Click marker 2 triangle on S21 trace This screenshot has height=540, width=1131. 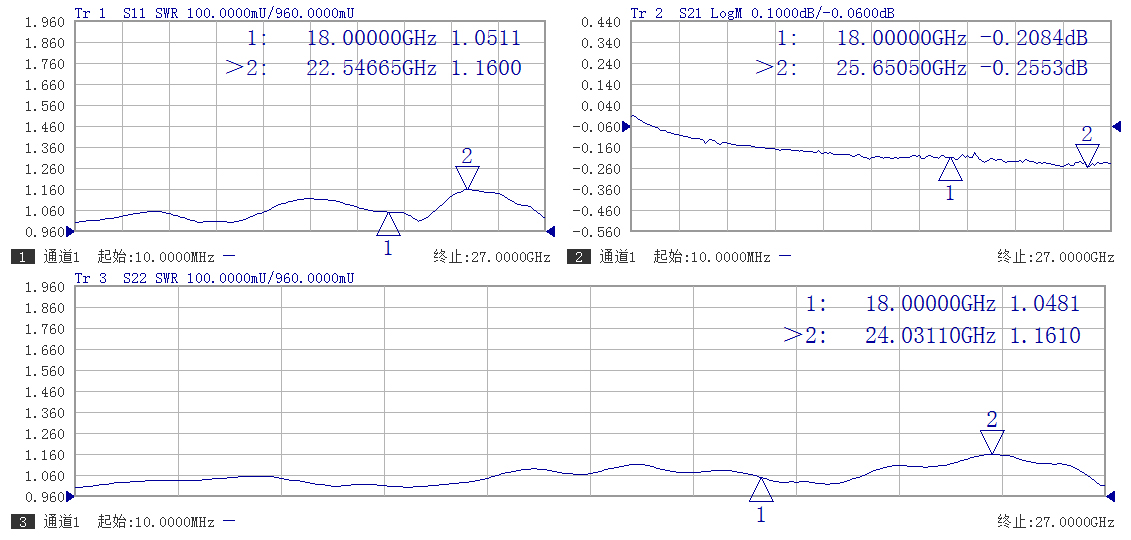point(1087,154)
